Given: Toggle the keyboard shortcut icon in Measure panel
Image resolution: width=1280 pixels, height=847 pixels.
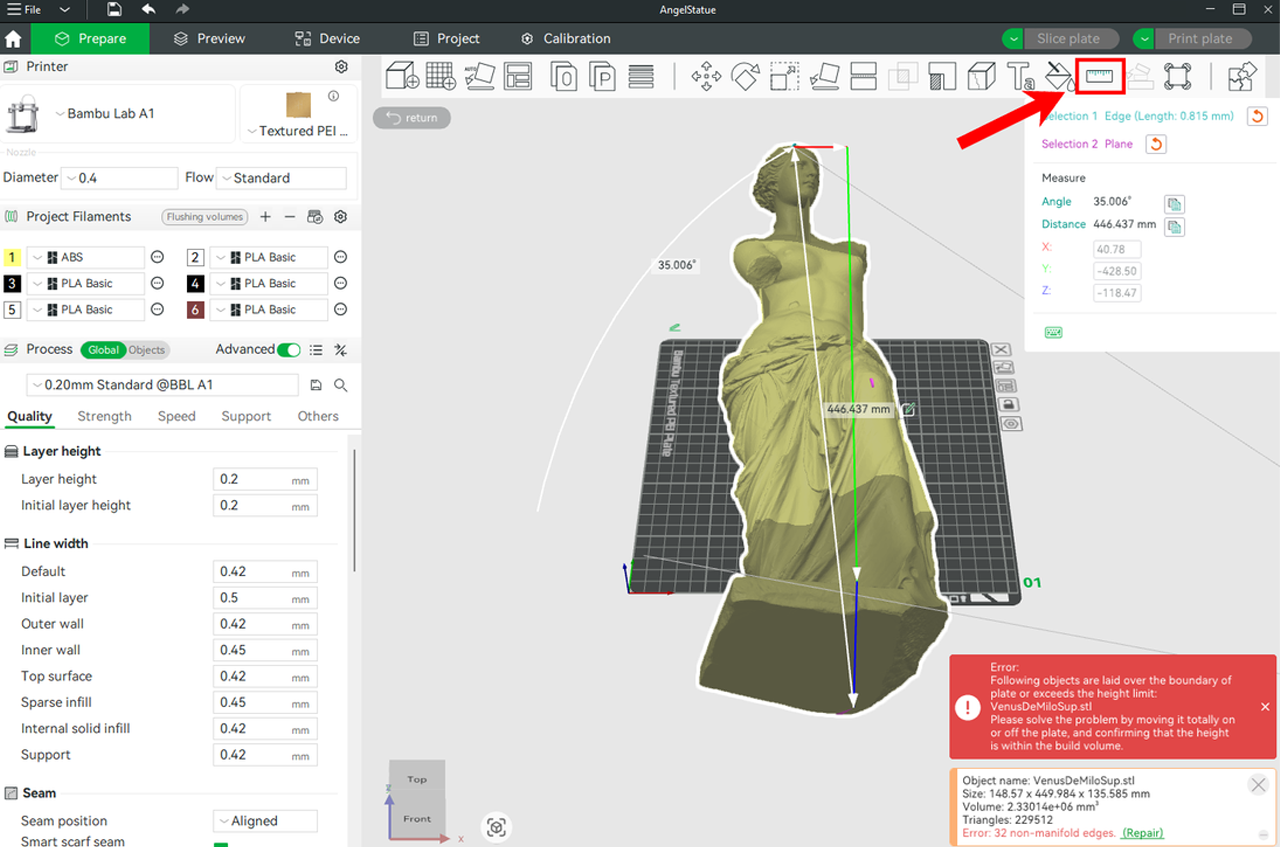Looking at the screenshot, I should pyautogui.click(x=1053, y=333).
